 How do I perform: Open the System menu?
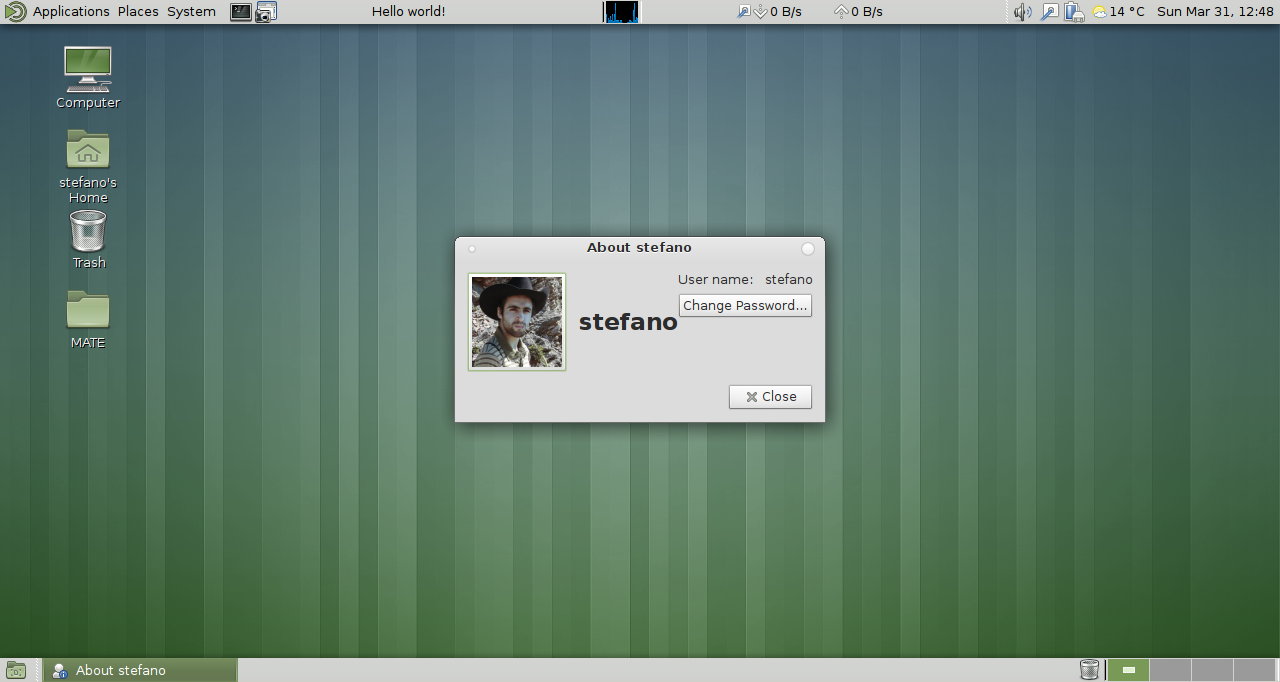coord(191,12)
